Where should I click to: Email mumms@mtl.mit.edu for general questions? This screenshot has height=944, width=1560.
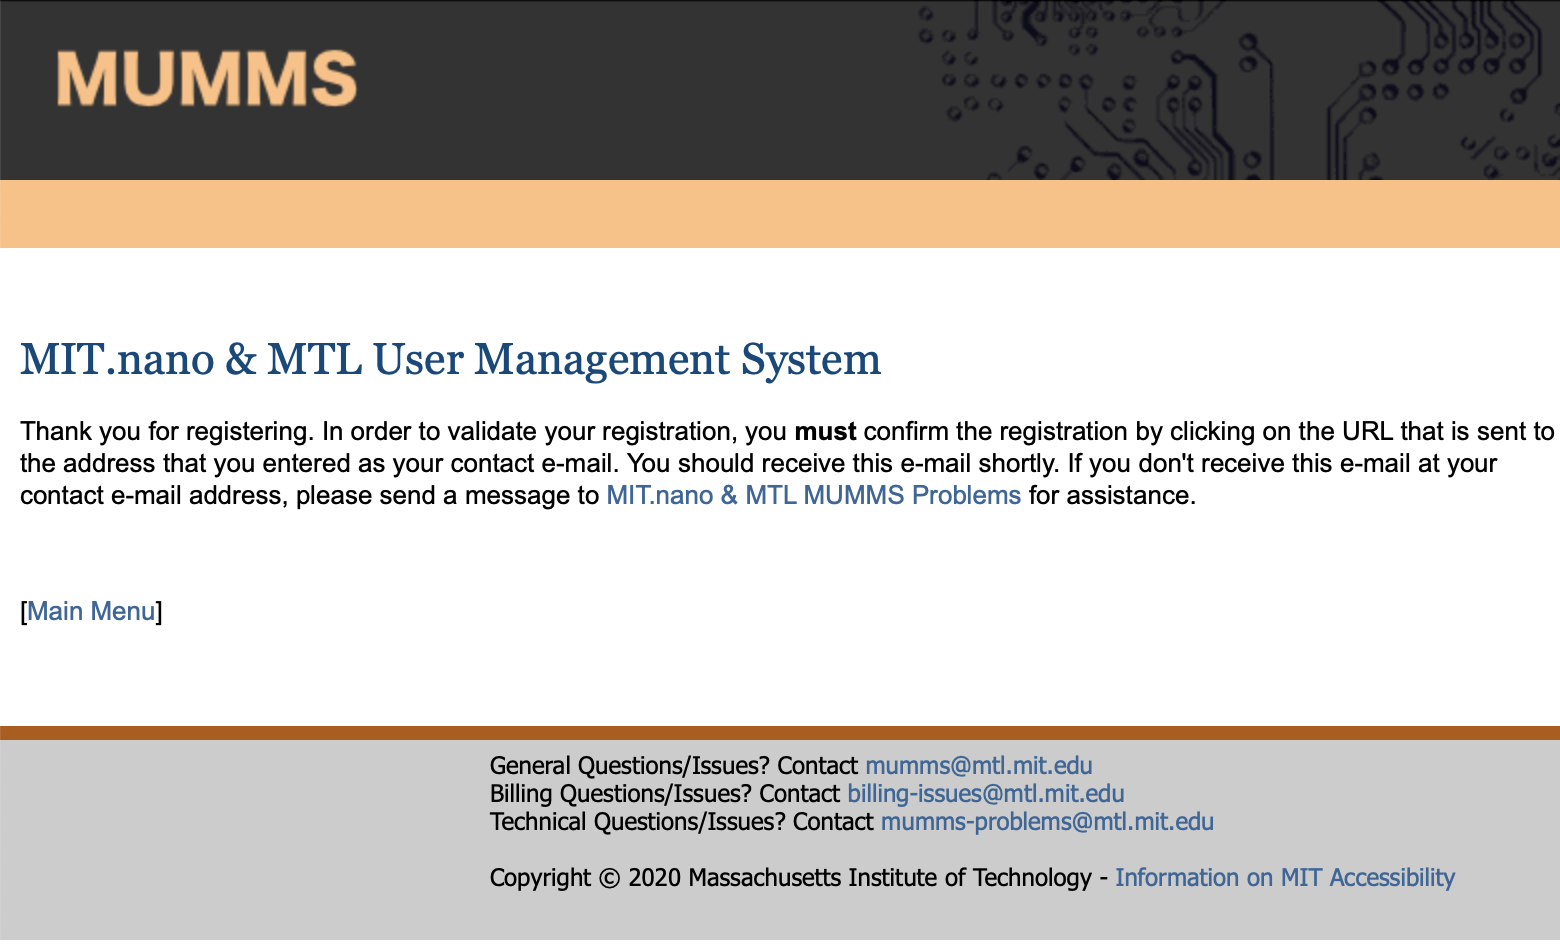coord(978,766)
